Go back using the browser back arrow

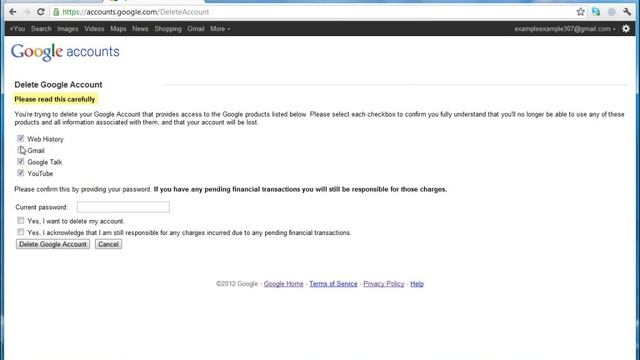(x=13, y=12)
